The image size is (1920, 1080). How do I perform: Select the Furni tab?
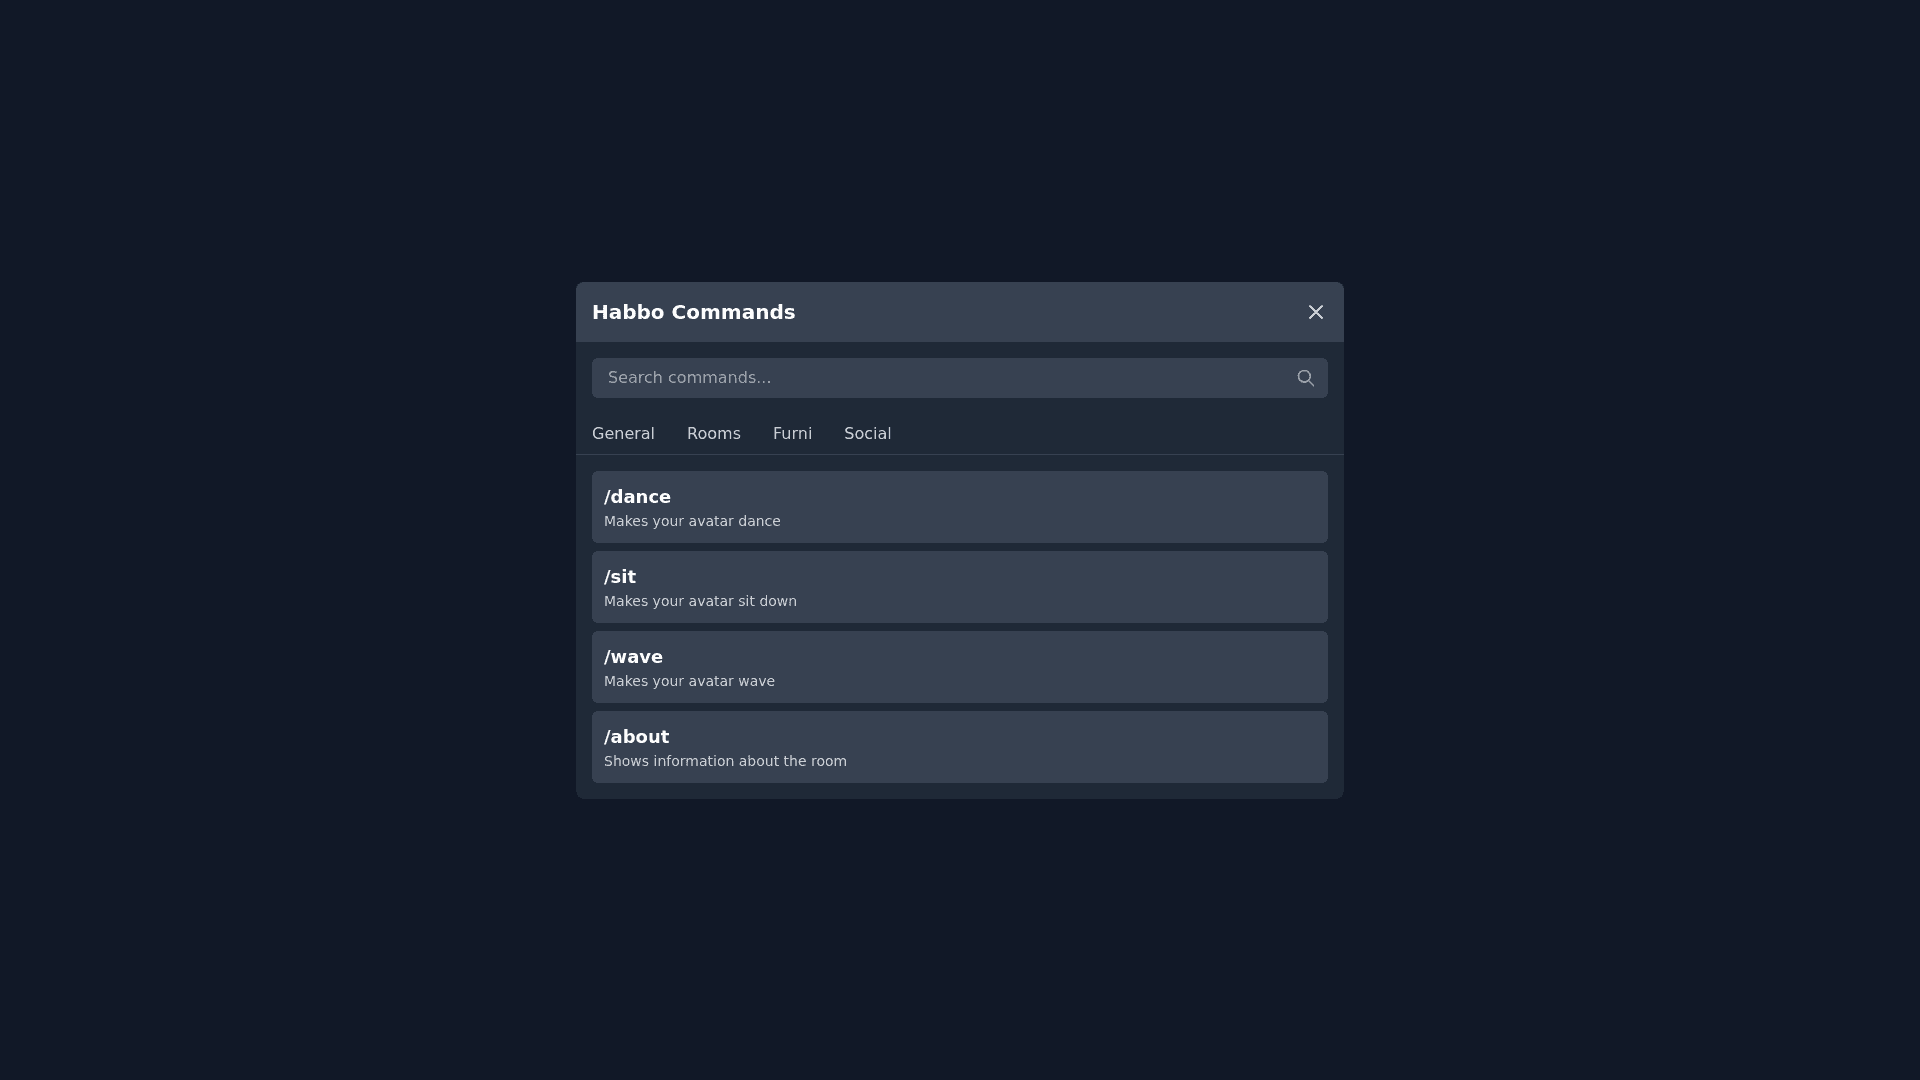792,434
